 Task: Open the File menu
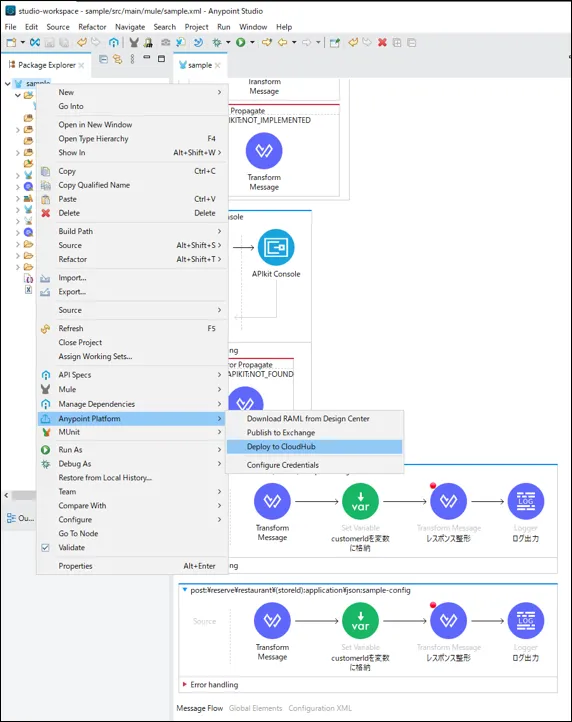[x=10, y=27]
